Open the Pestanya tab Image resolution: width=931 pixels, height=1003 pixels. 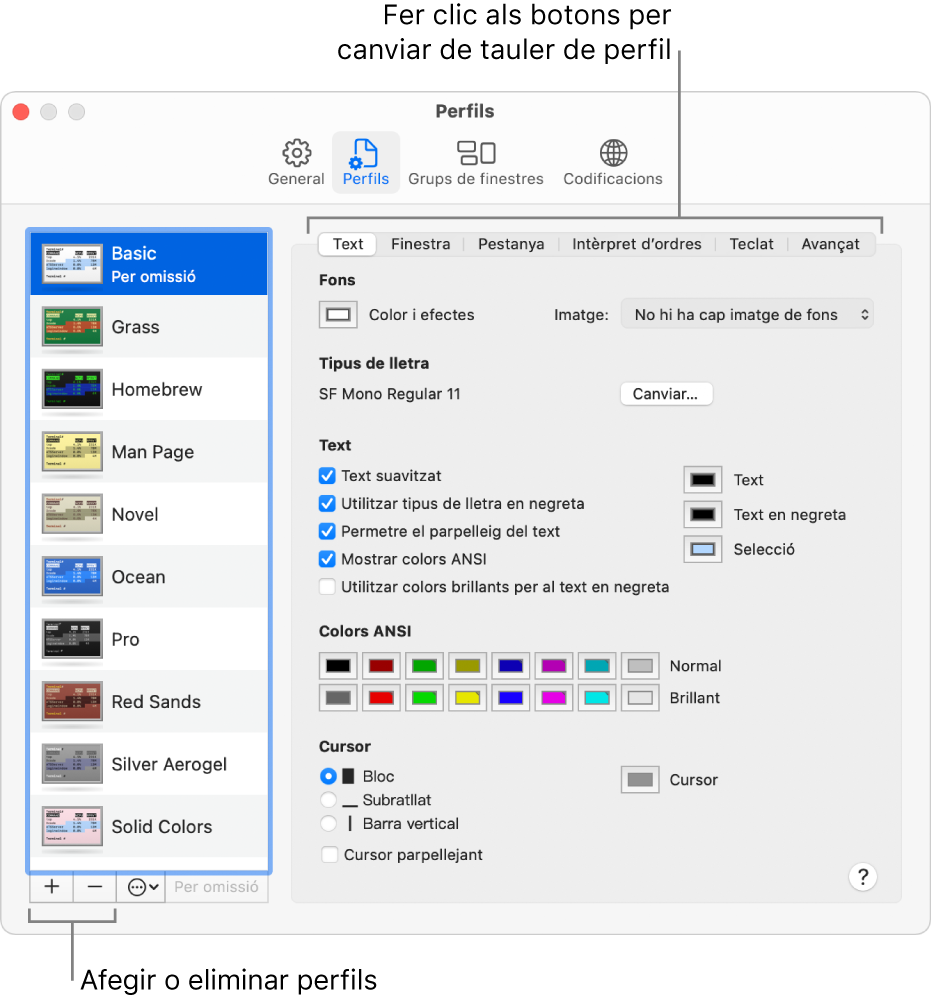(511, 244)
